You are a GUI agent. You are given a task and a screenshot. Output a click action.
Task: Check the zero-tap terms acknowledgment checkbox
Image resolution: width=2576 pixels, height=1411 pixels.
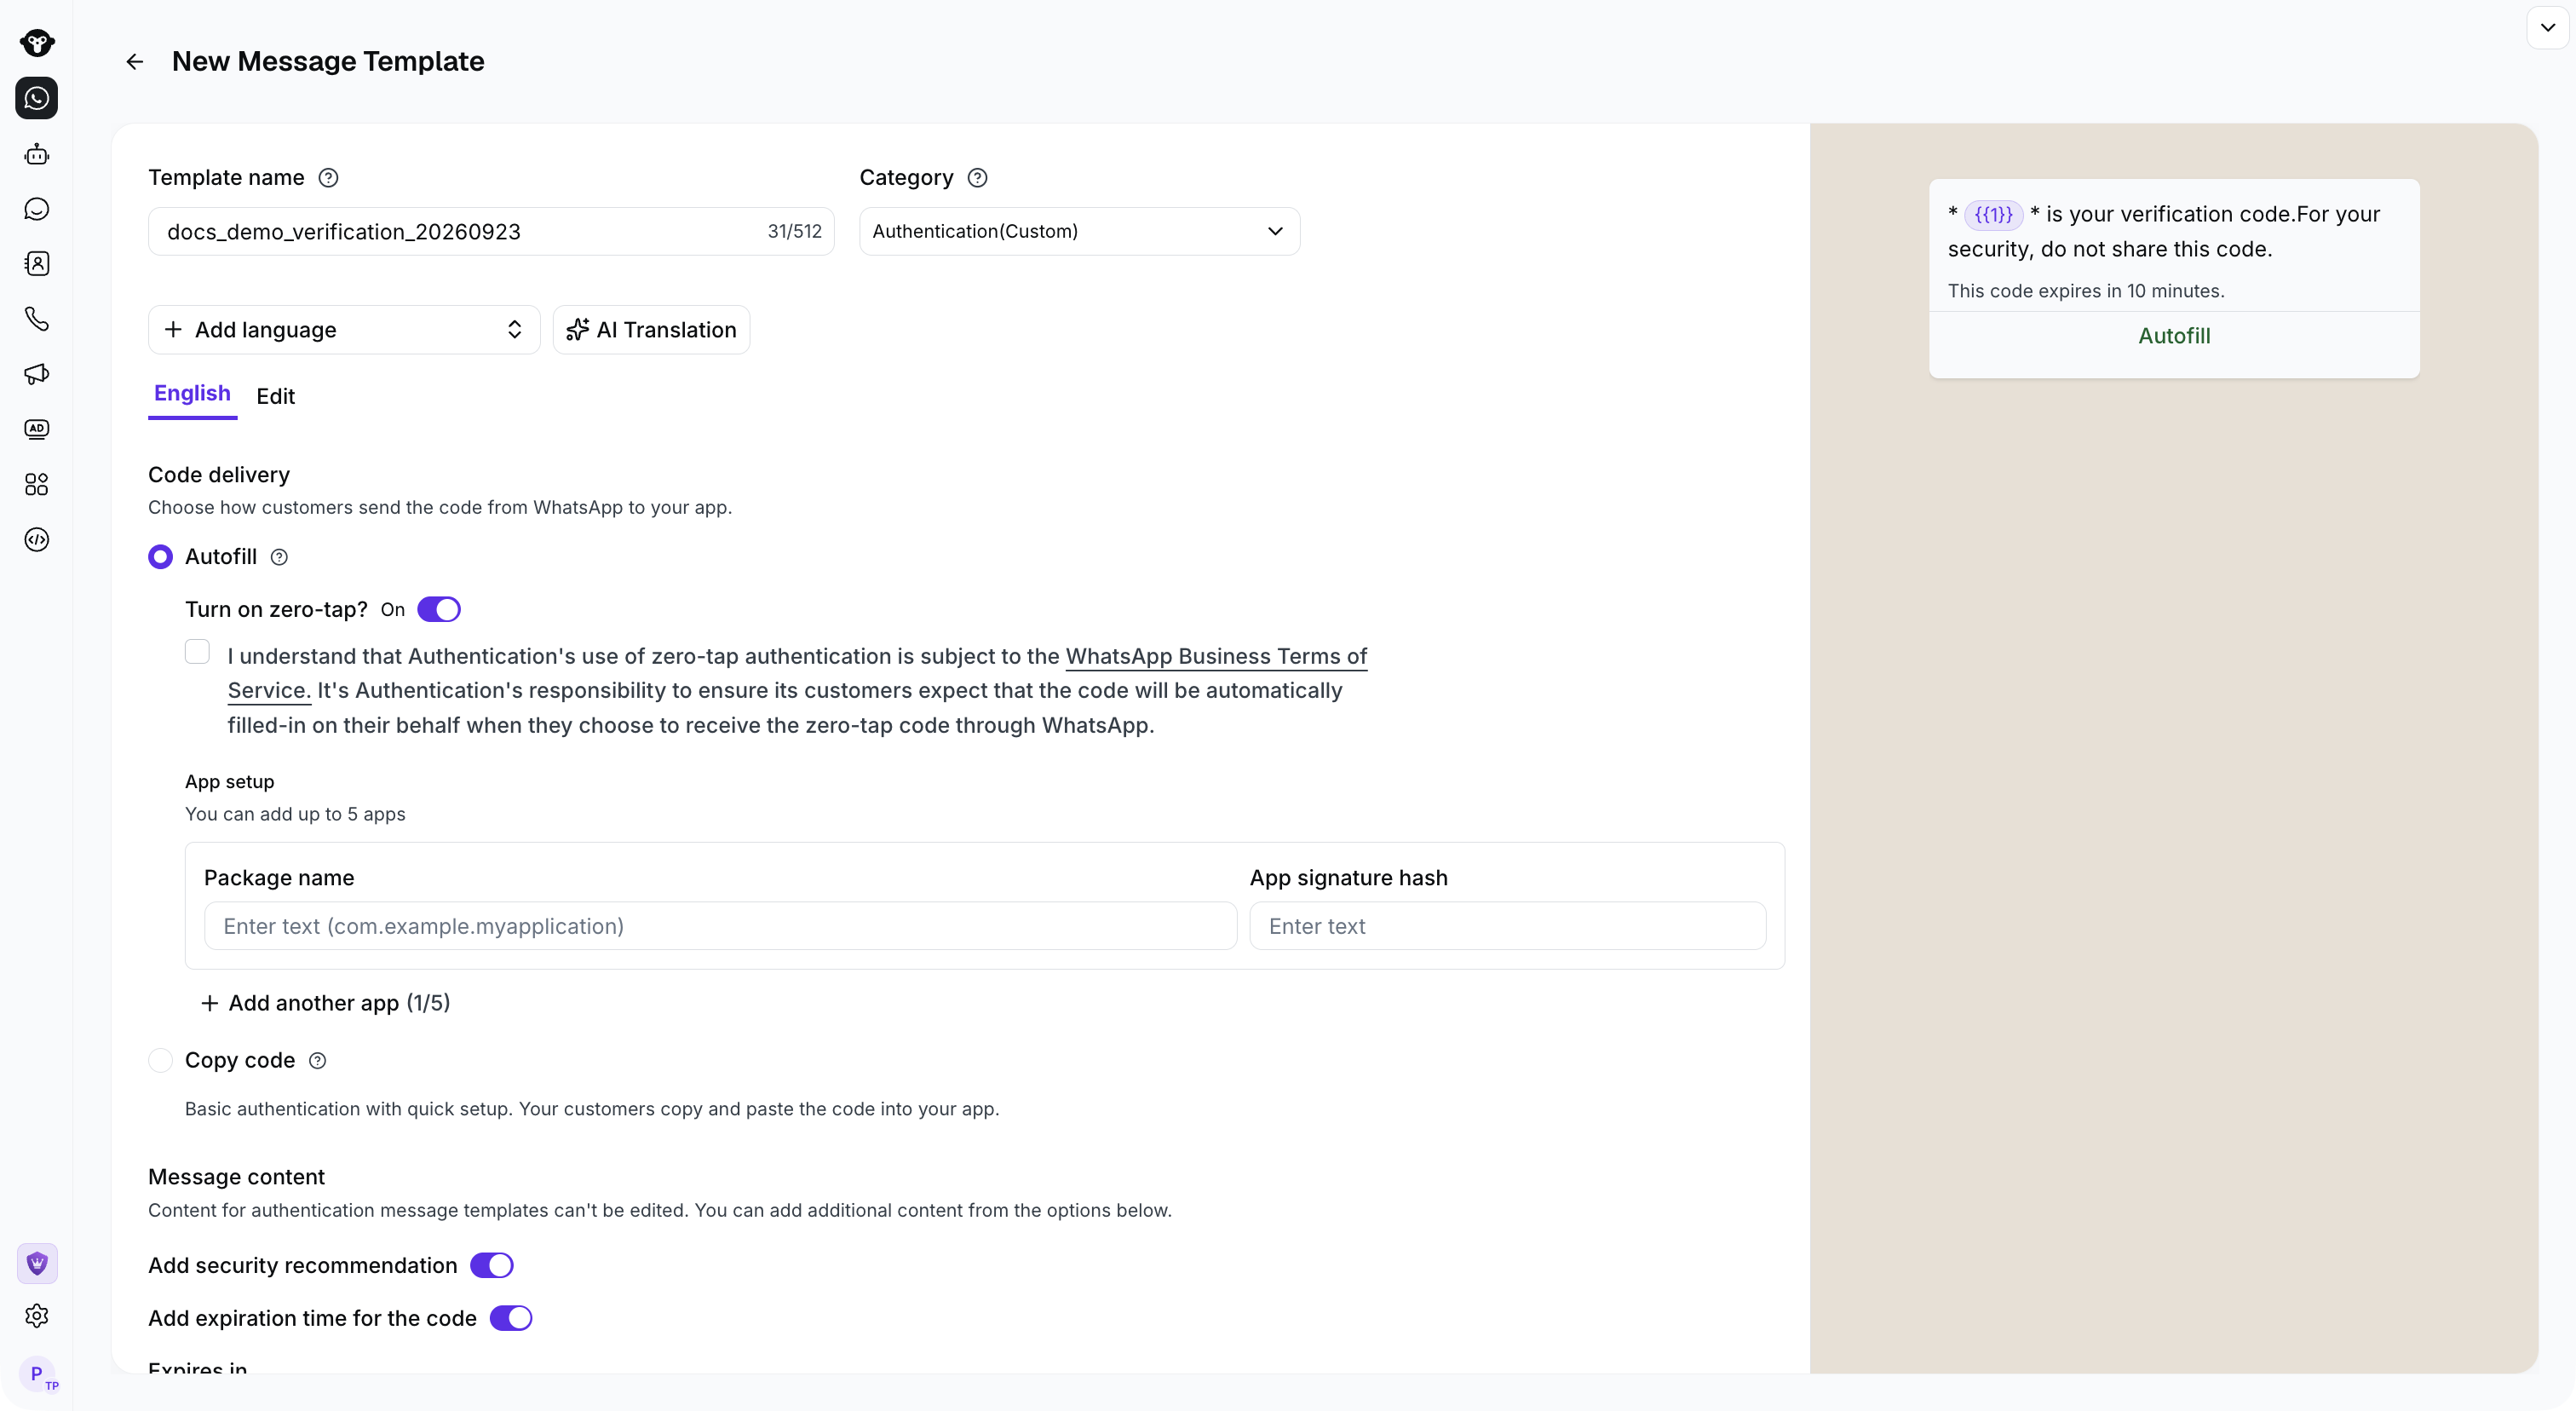[x=198, y=652]
